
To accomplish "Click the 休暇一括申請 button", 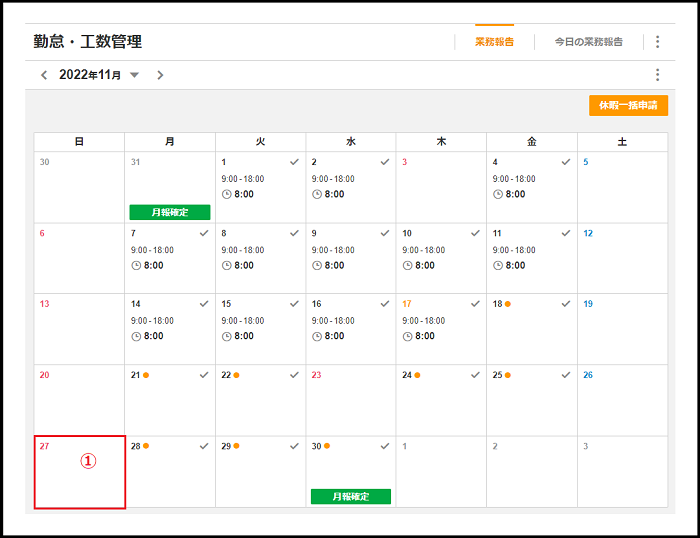I will tap(628, 105).
